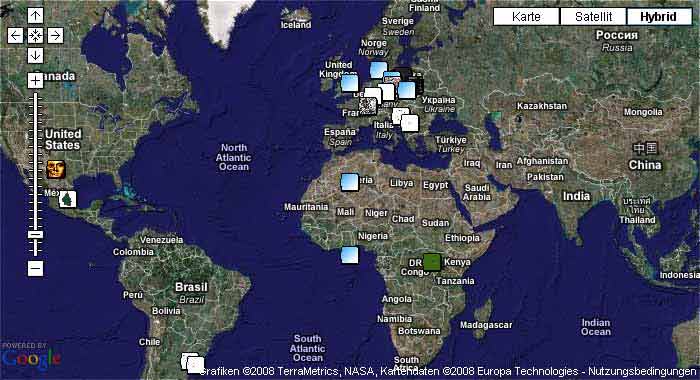Open the blue marker south of Nigeria

350,255
